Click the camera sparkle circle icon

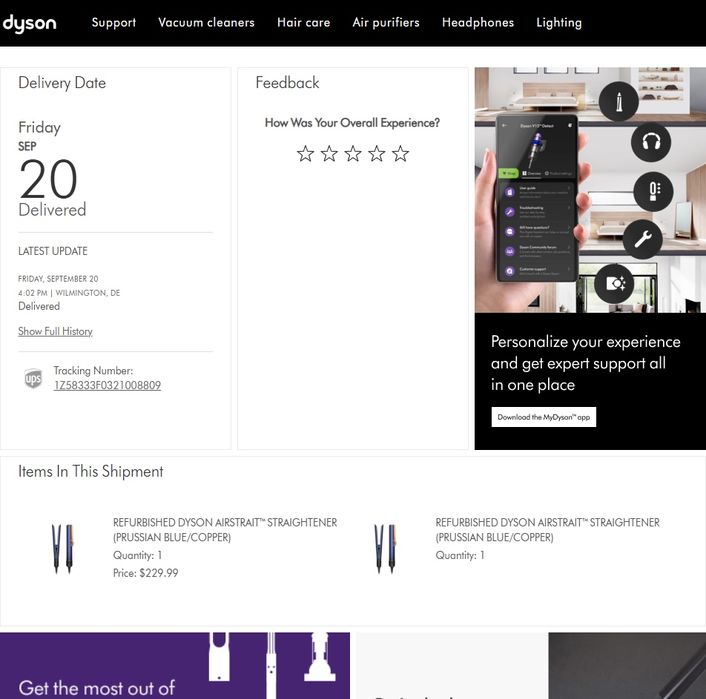(615, 284)
